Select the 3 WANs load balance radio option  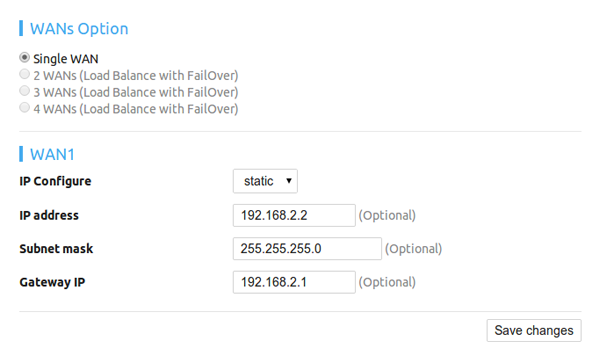(24, 91)
